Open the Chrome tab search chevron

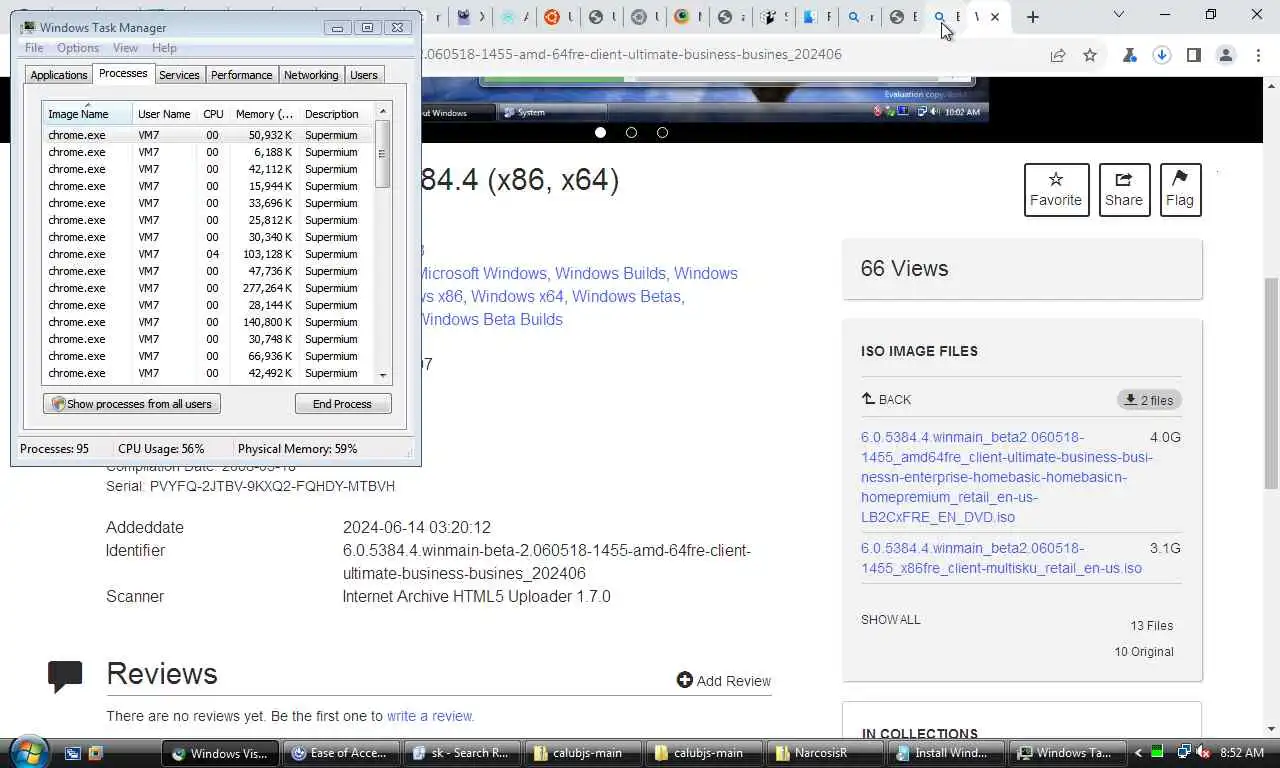click(x=1118, y=15)
